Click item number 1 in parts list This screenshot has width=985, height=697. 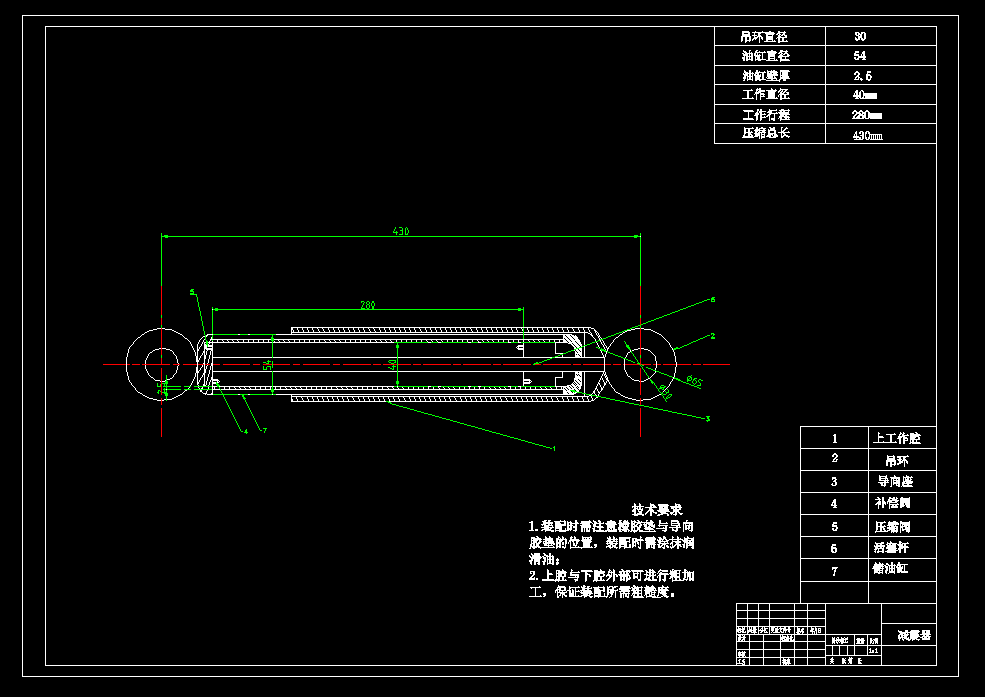click(x=834, y=439)
